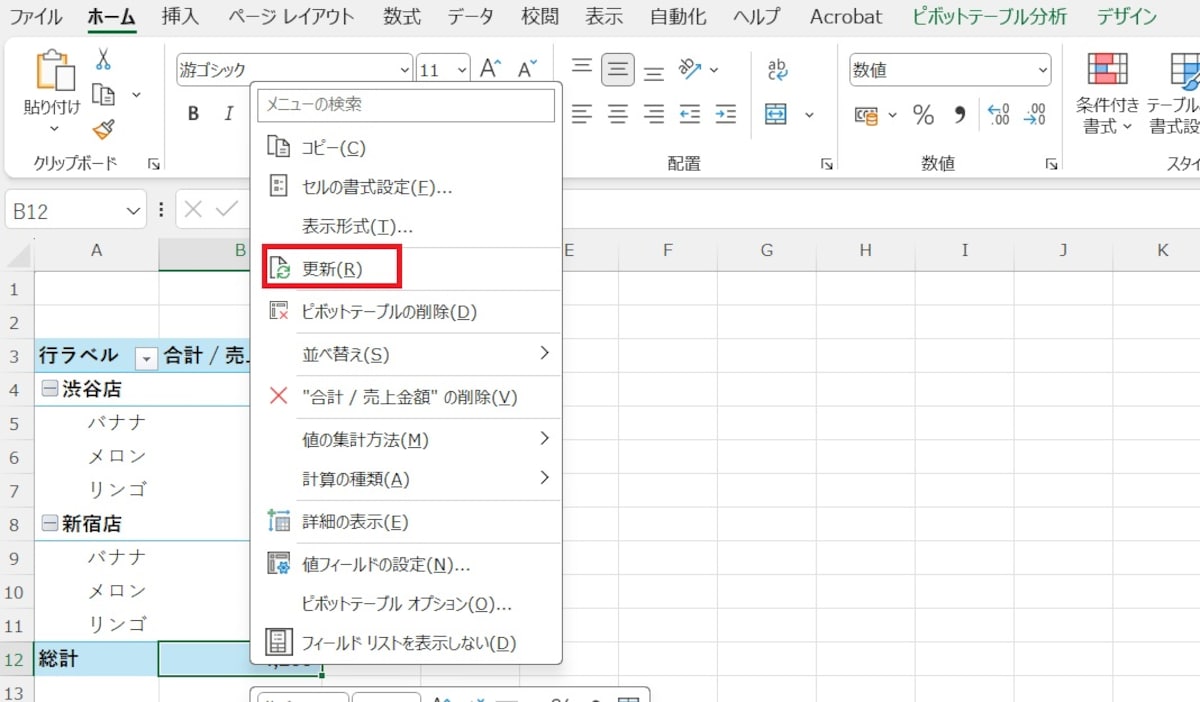
Task: Toggle Italic formatting
Action: tap(229, 114)
